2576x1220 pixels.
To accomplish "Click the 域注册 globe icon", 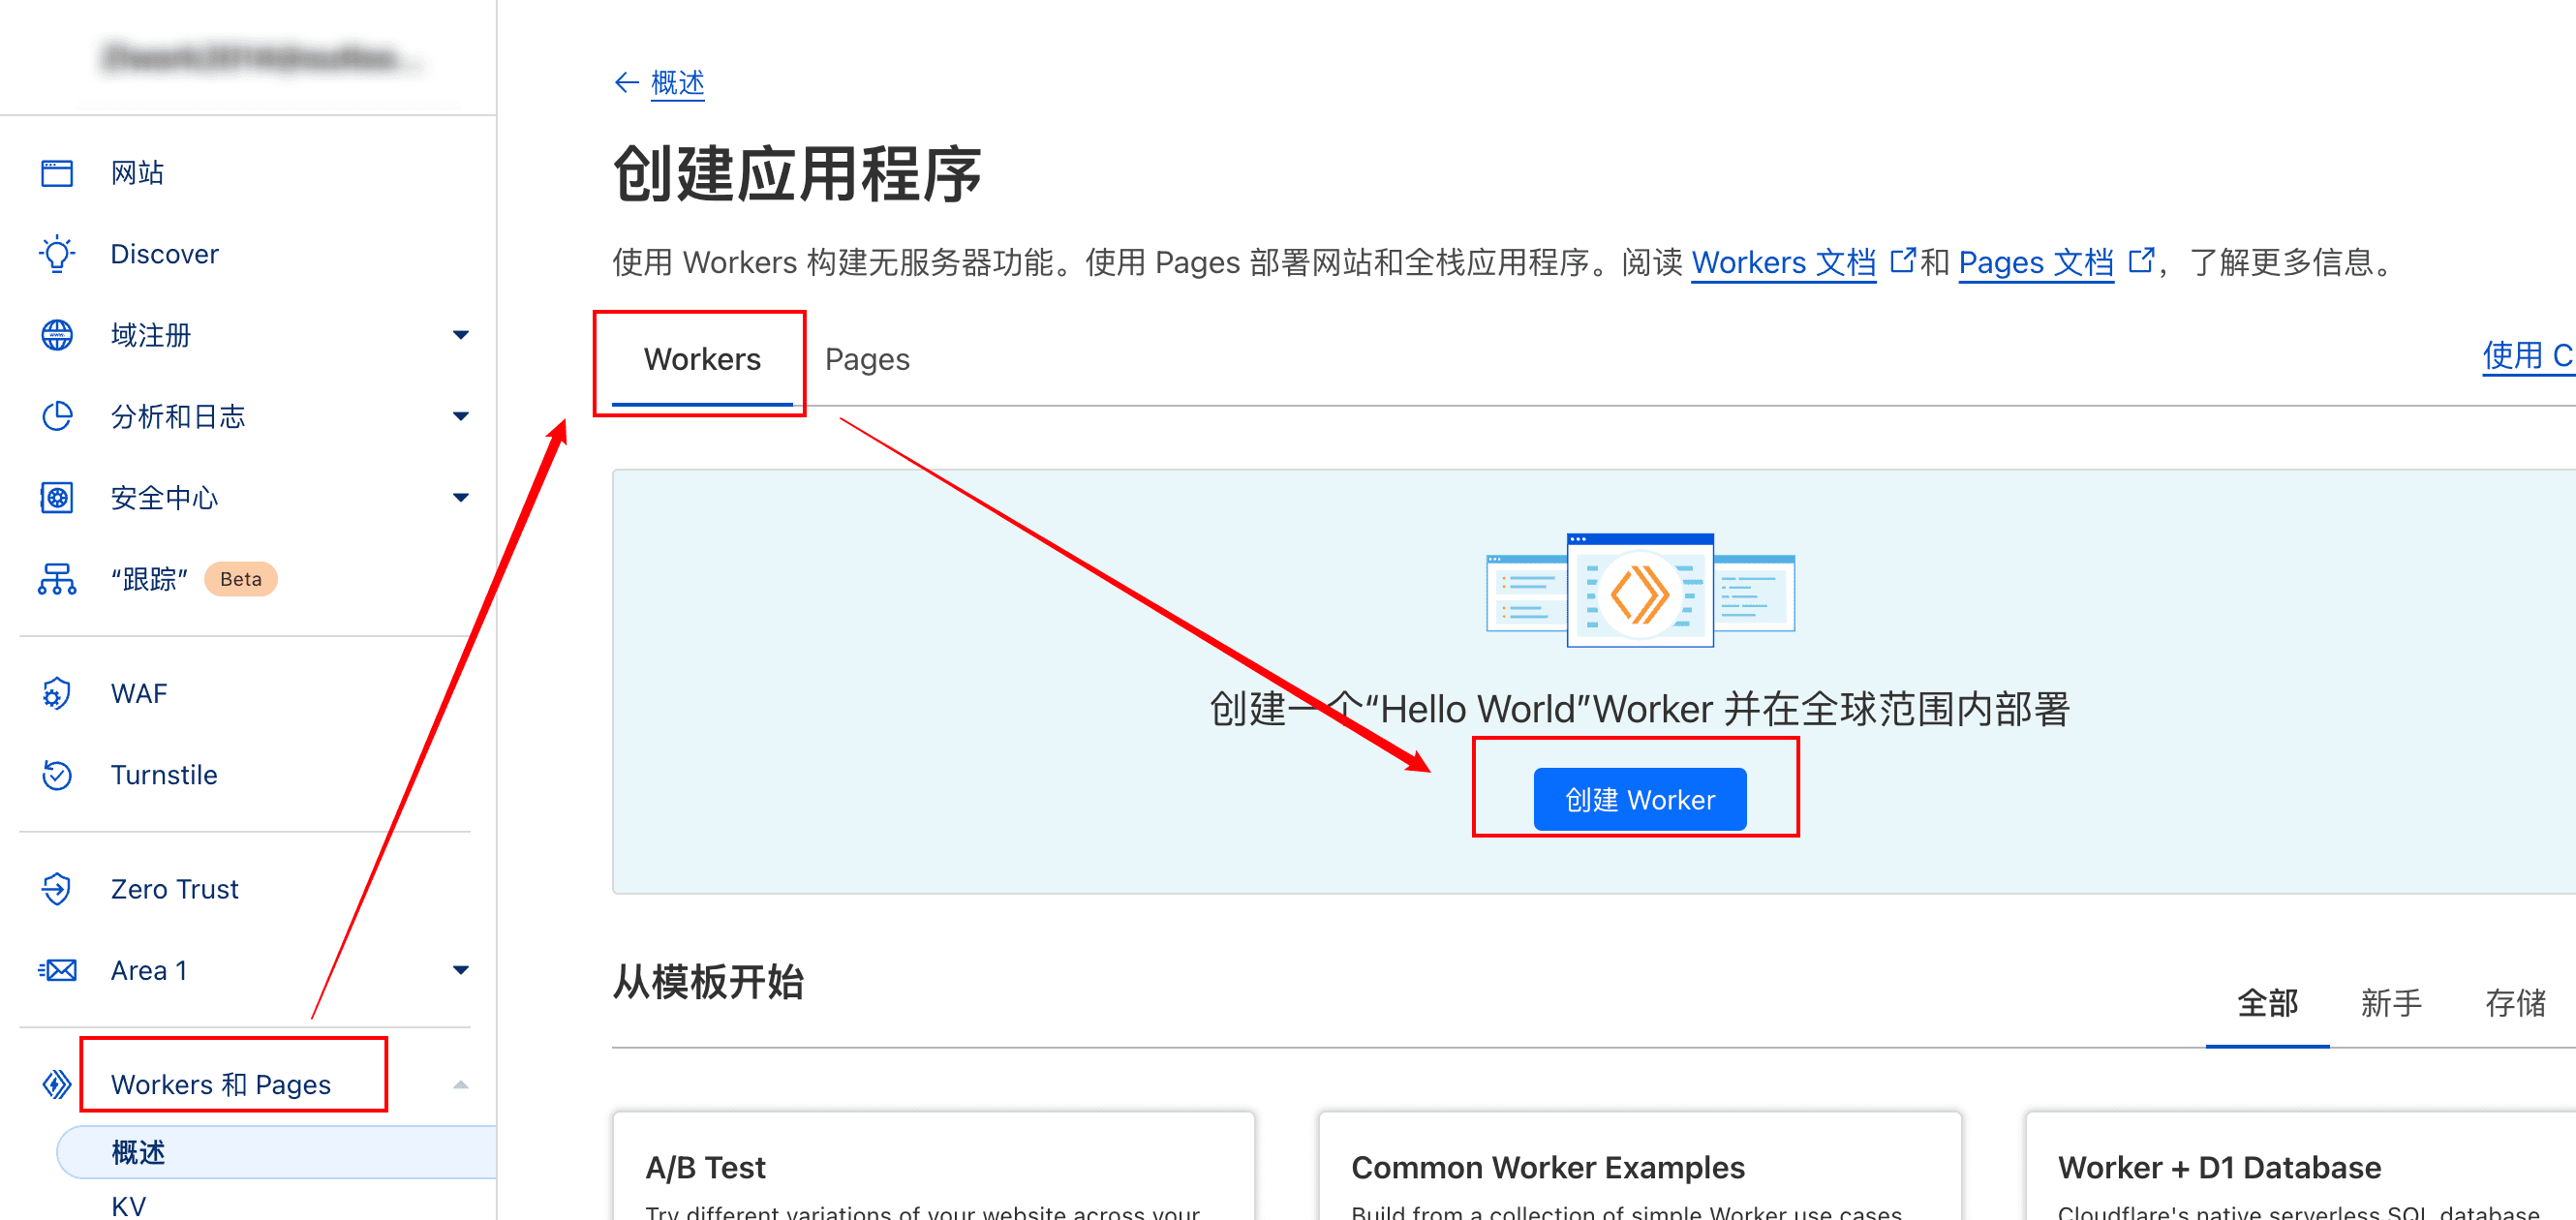I will [57, 335].
